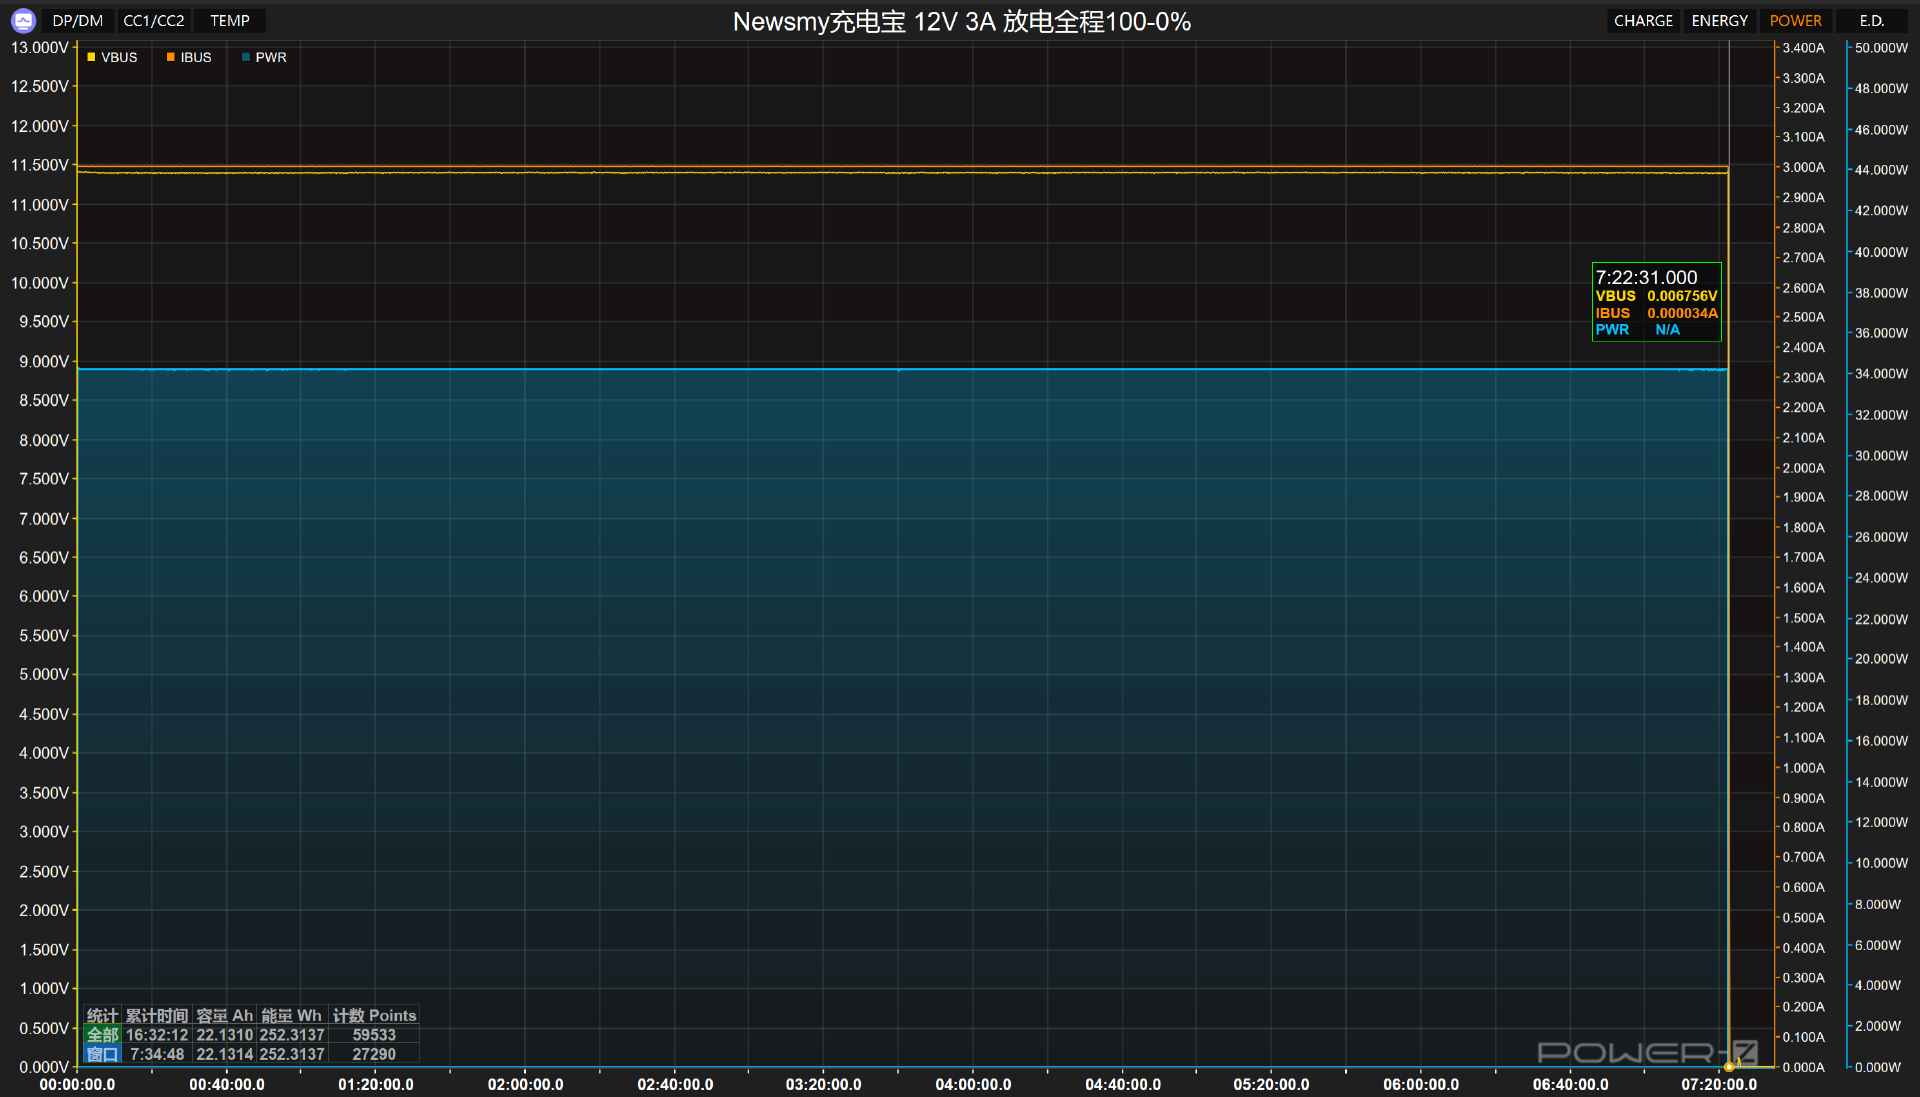Toggle the VBUS legend swatch
1920x1097 pixels.
(x=91, y=57)
